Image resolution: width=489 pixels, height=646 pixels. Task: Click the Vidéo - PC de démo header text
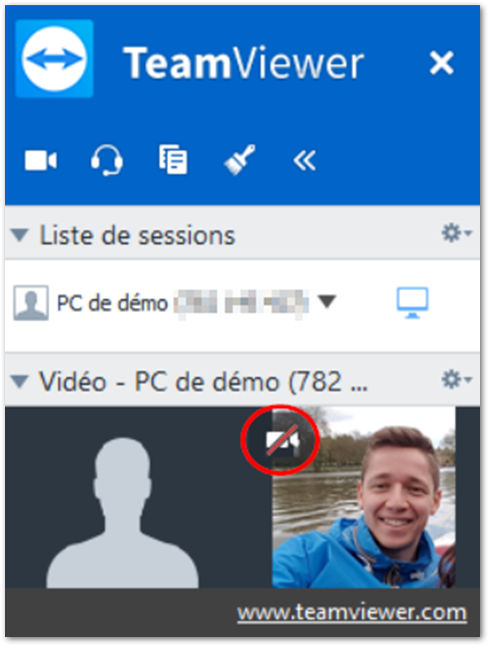[x=203, y=382]
